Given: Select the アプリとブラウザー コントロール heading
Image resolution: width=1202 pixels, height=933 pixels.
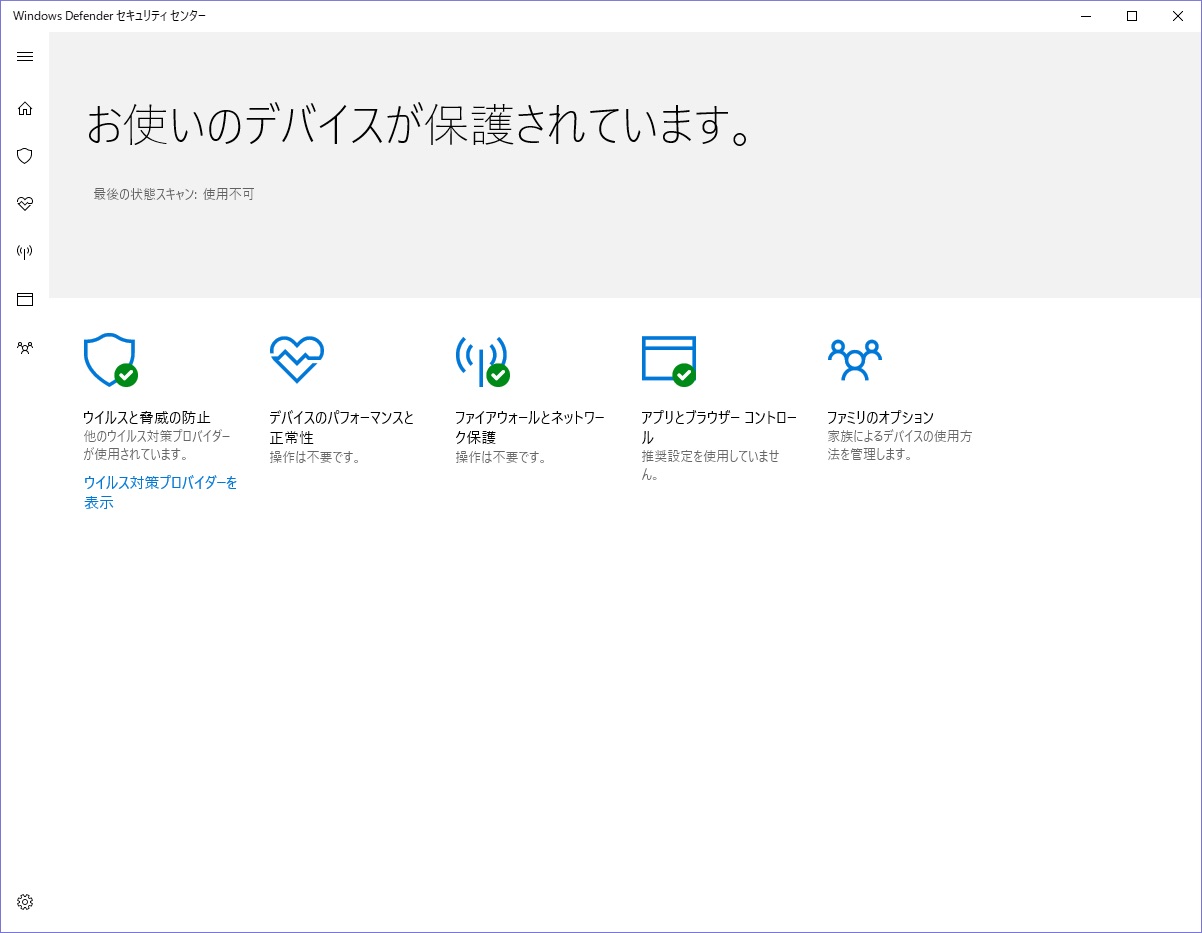Looking at the screenshot, I should click(x=719, y=427).
